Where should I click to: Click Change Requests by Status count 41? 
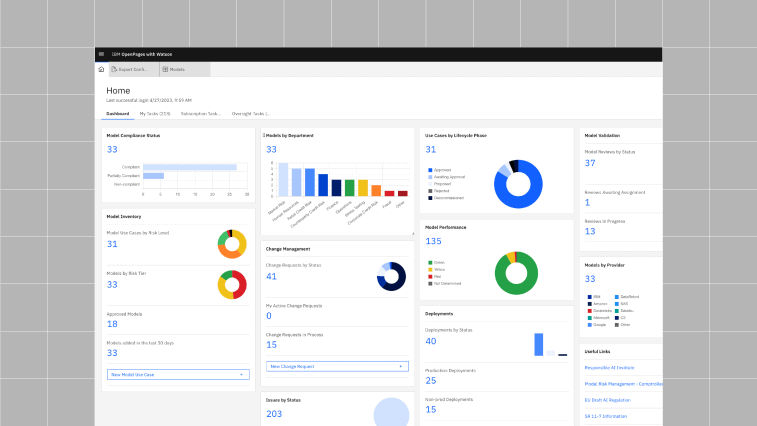tap(271, 276)
